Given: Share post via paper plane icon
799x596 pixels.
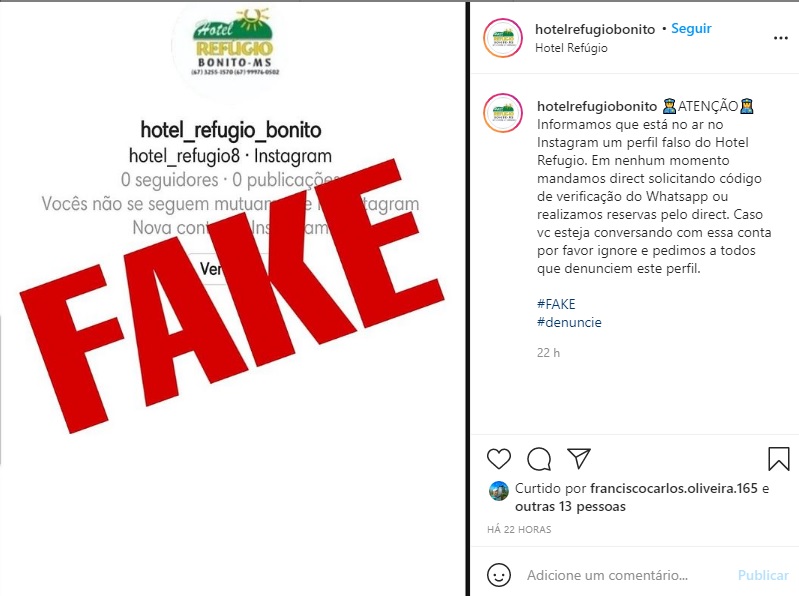Looking at the screenshot, I should [578, 458].
